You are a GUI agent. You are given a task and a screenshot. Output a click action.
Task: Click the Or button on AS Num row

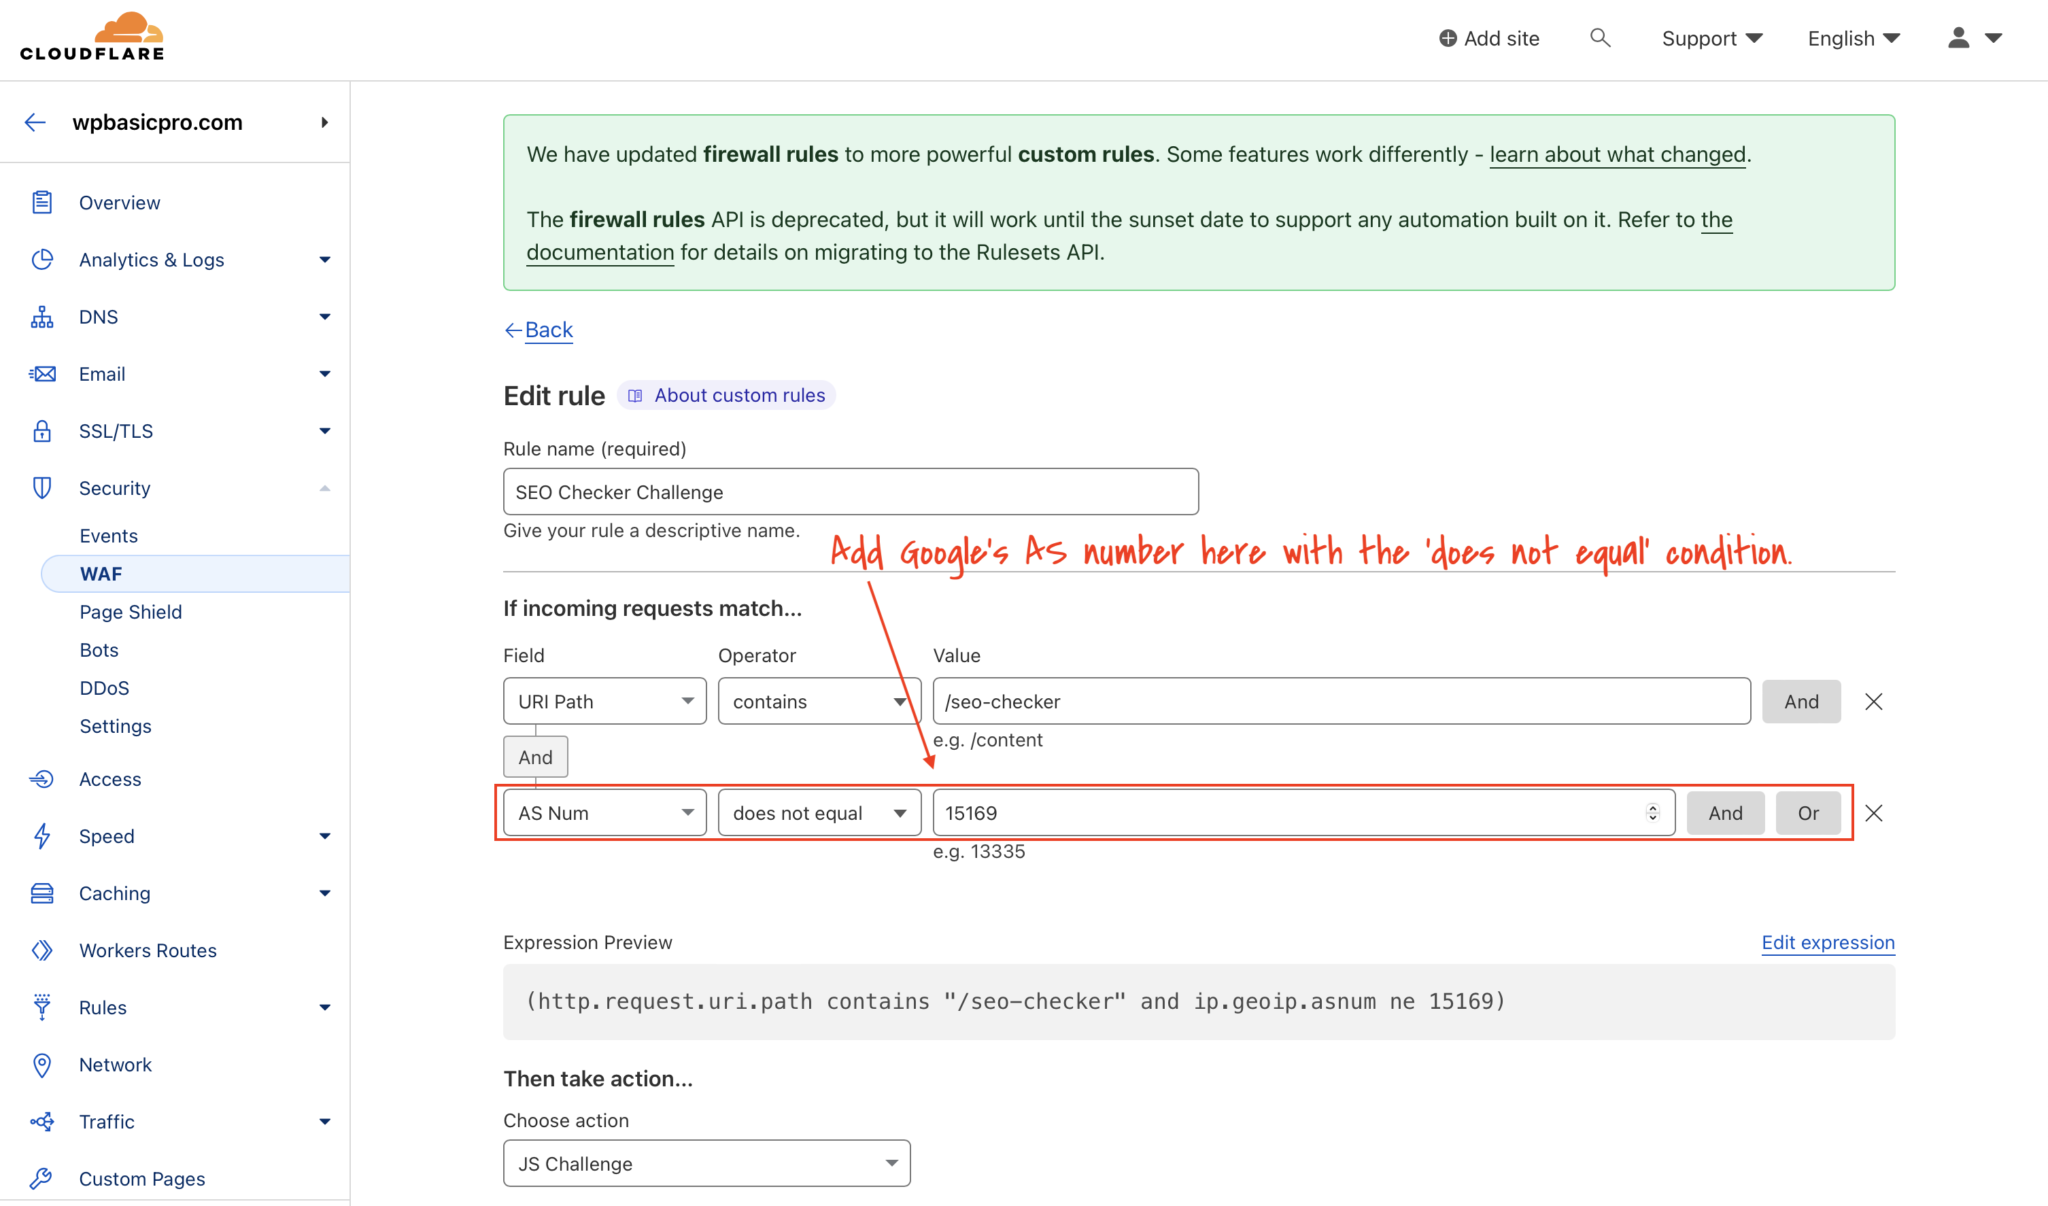(x=1808, y=812)
